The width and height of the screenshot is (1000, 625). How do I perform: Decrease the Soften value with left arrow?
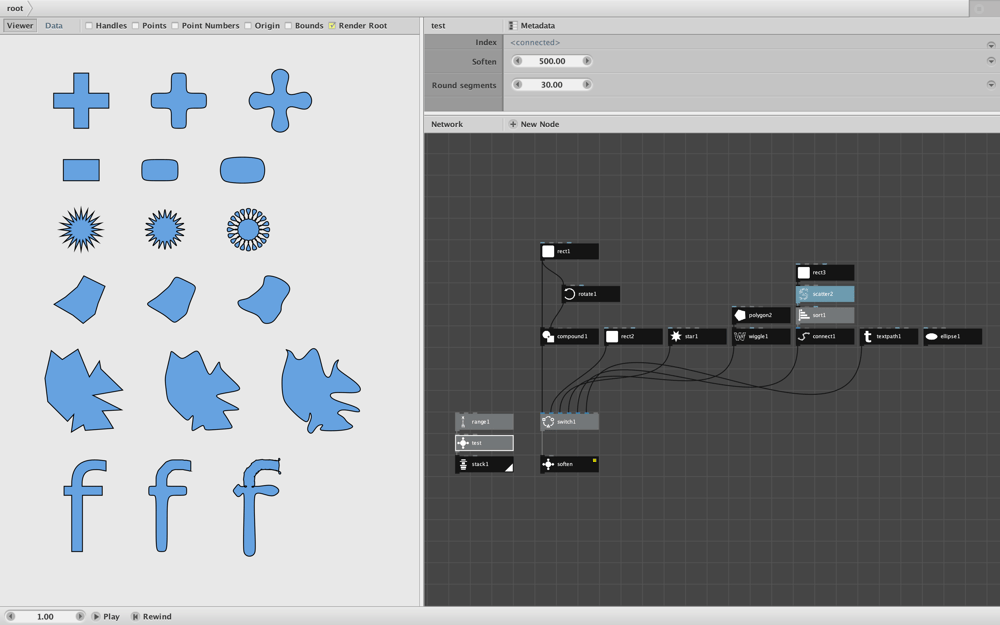coord(517,61)
